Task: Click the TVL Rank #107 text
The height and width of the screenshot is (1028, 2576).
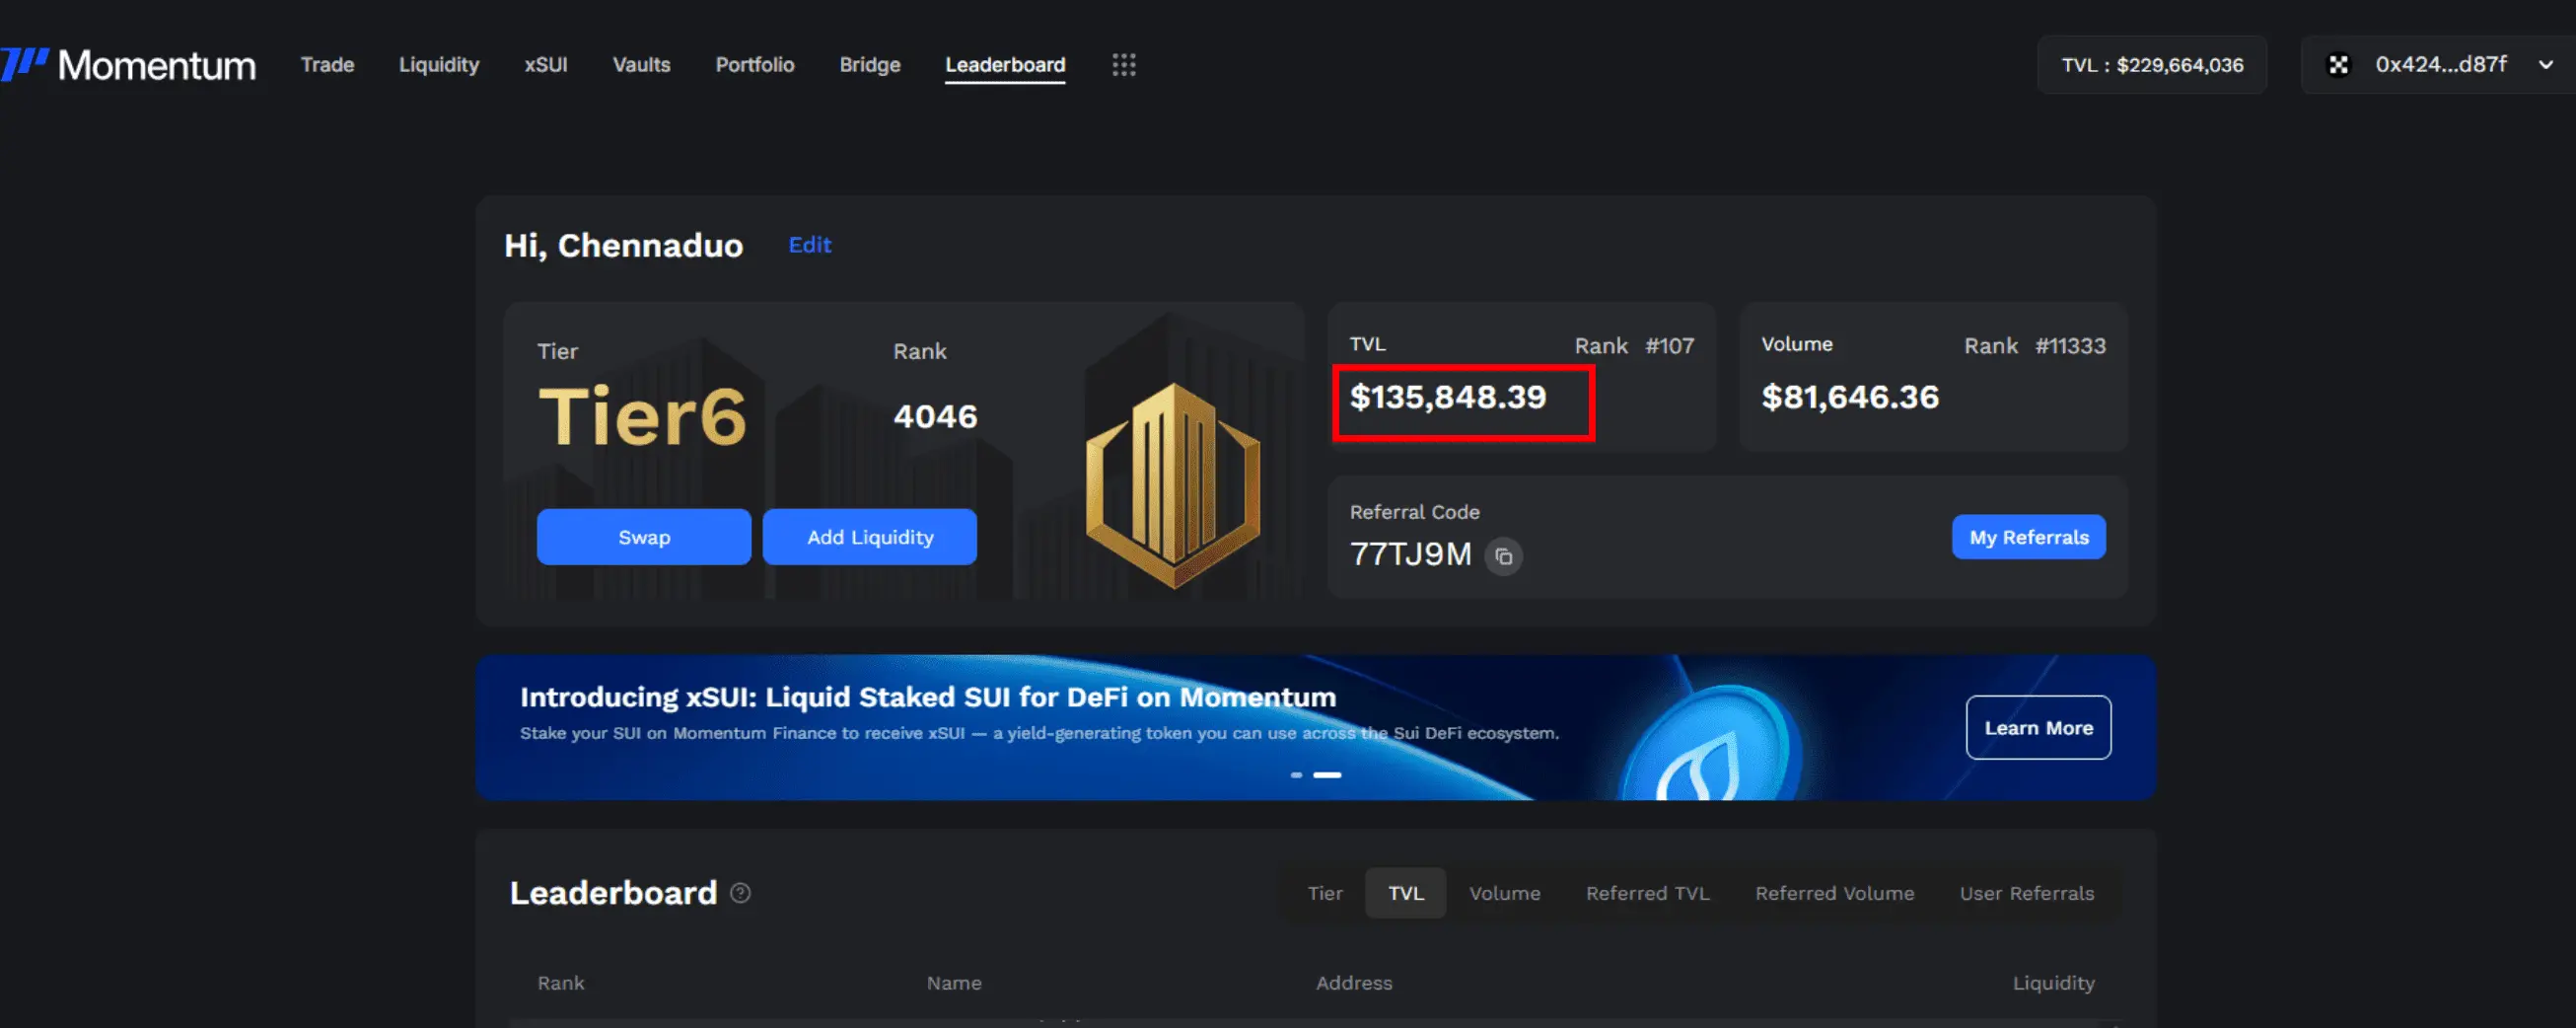Action: [1634, 346]
